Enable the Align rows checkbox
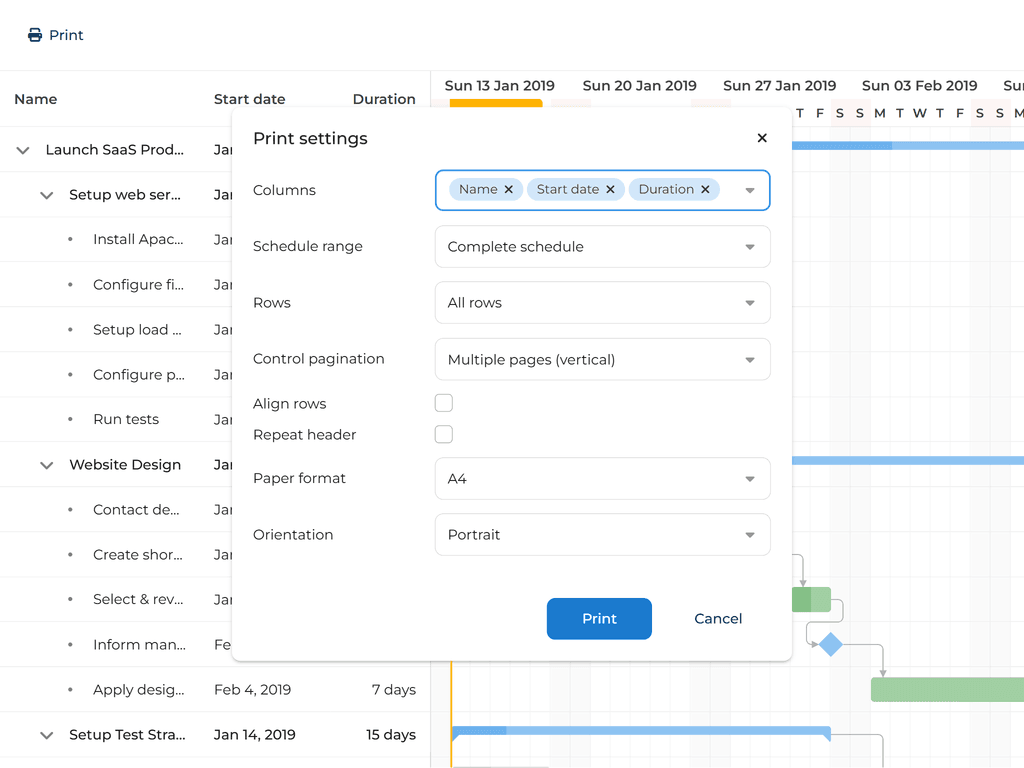Image resolution: width=1024 pixels, height=768 pixels. point(444,403)
